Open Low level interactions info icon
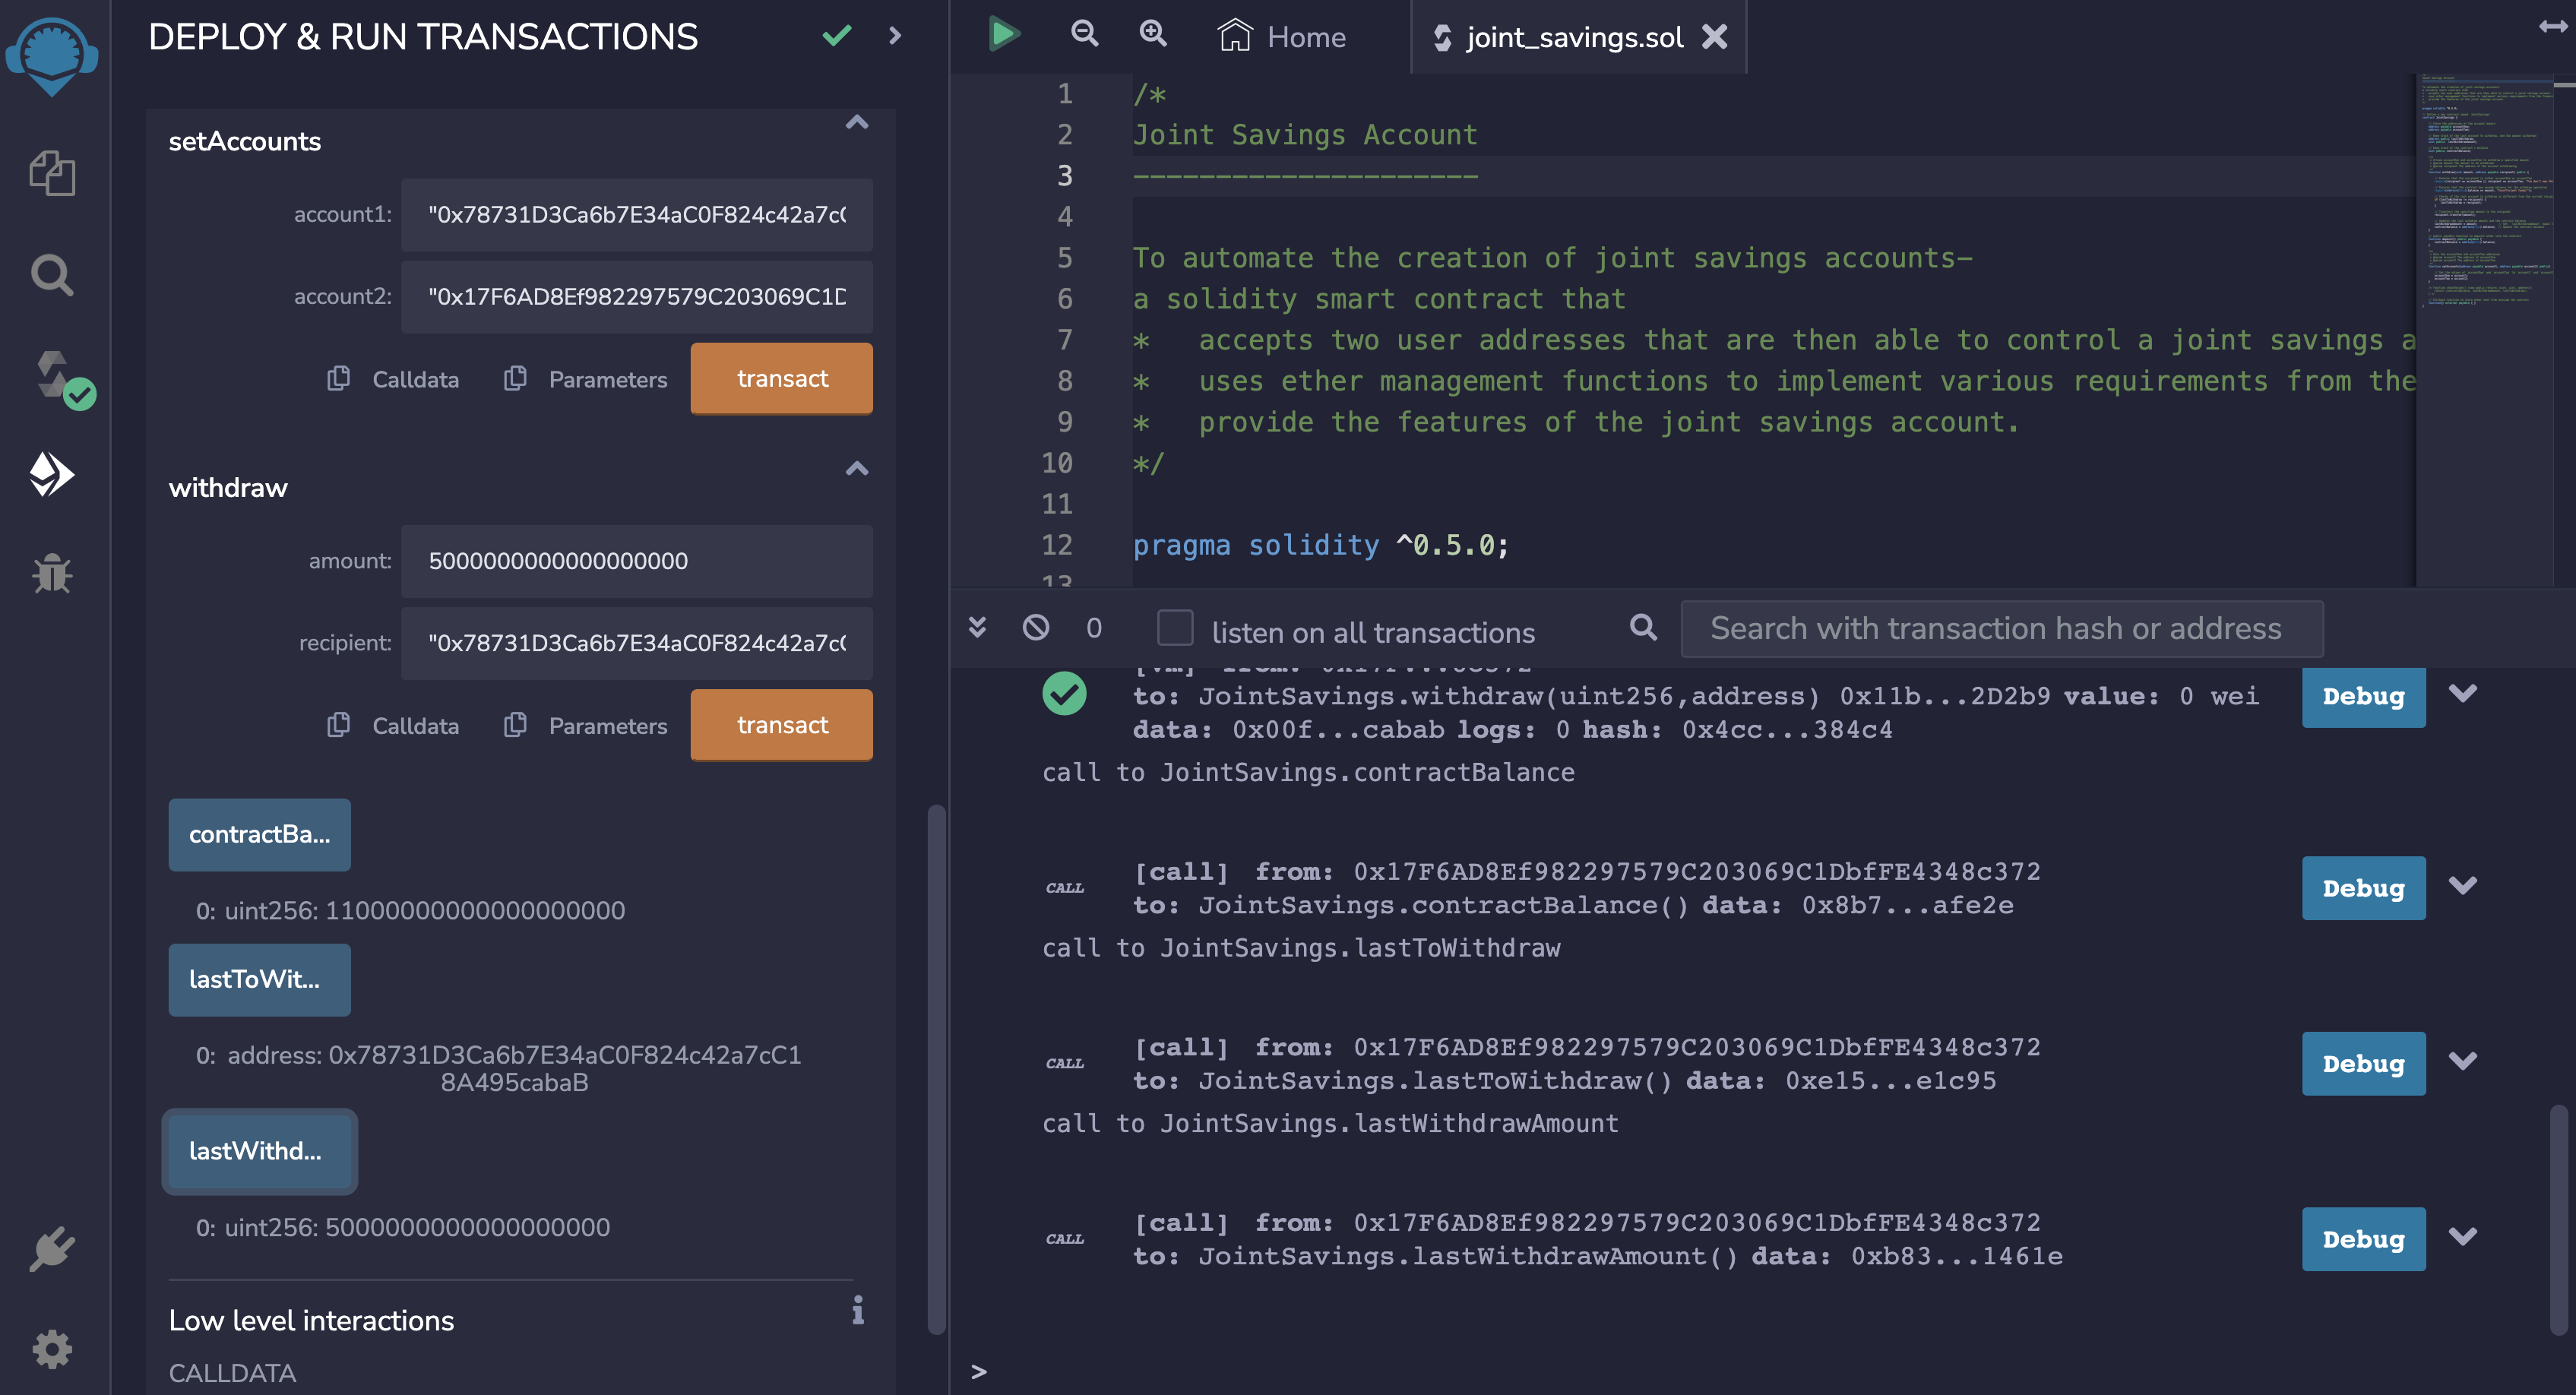The height and width of the screenshot is (1395, 2576). 858,1310
